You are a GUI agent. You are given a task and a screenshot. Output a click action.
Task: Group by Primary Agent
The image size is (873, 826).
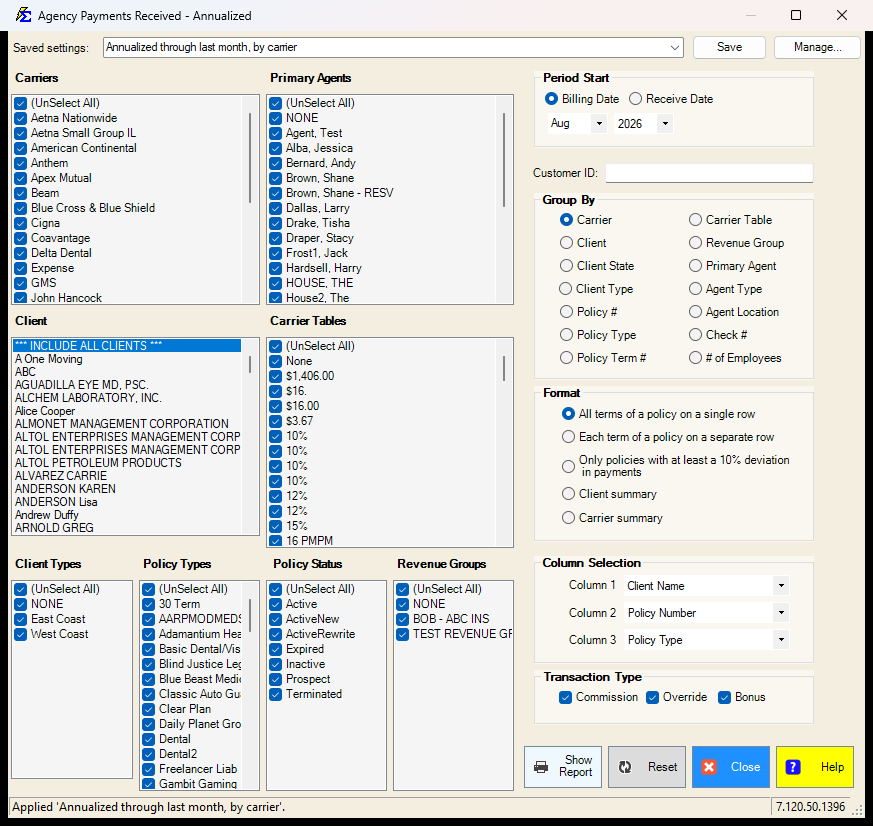click(695, 266)
